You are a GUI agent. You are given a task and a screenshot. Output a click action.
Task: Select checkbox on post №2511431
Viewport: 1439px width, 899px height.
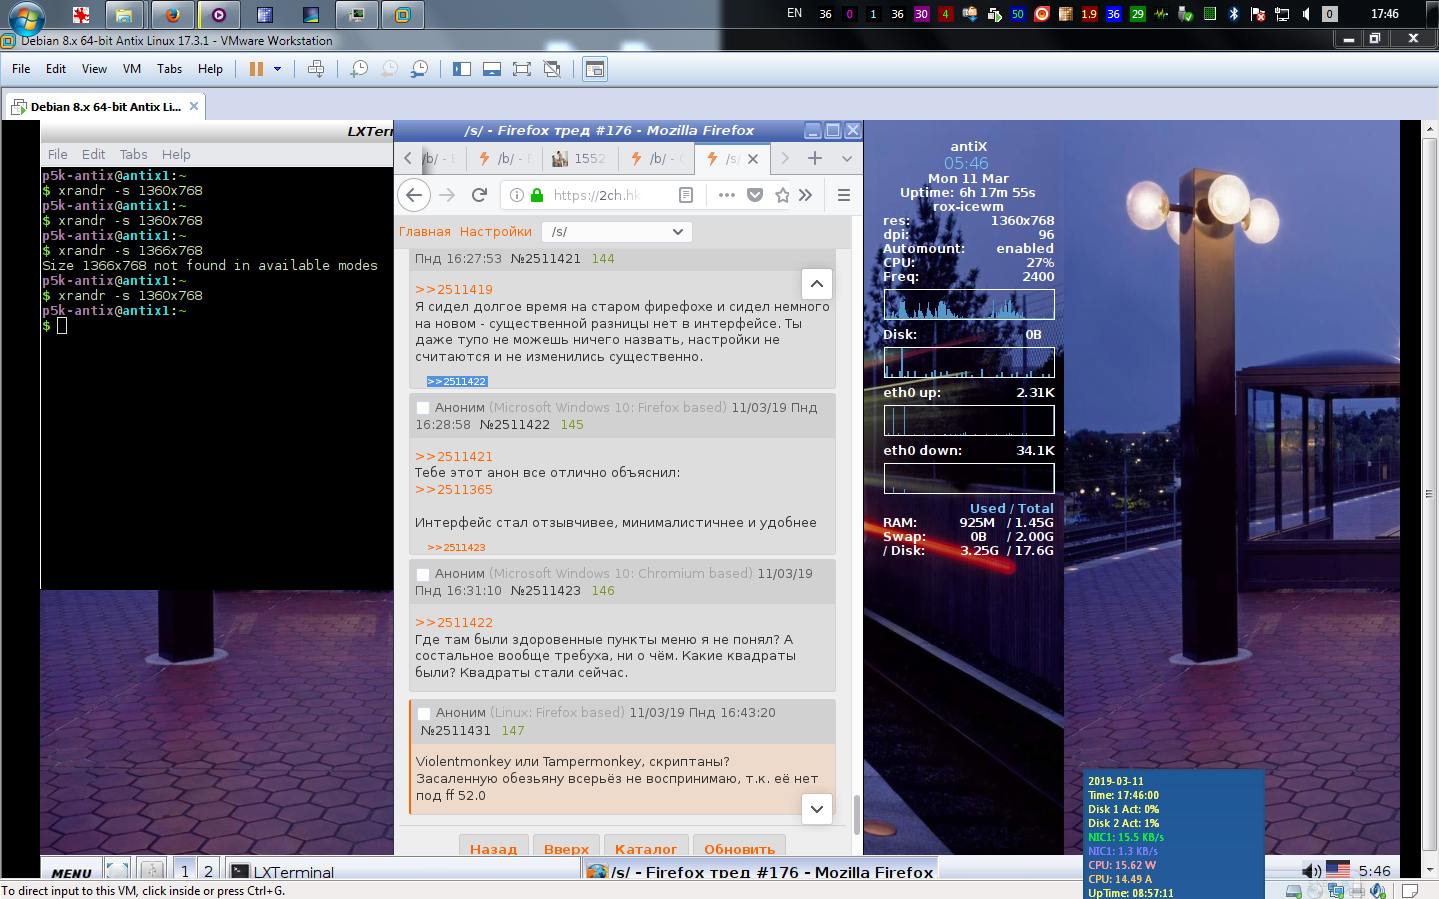[x=424, y=713]
